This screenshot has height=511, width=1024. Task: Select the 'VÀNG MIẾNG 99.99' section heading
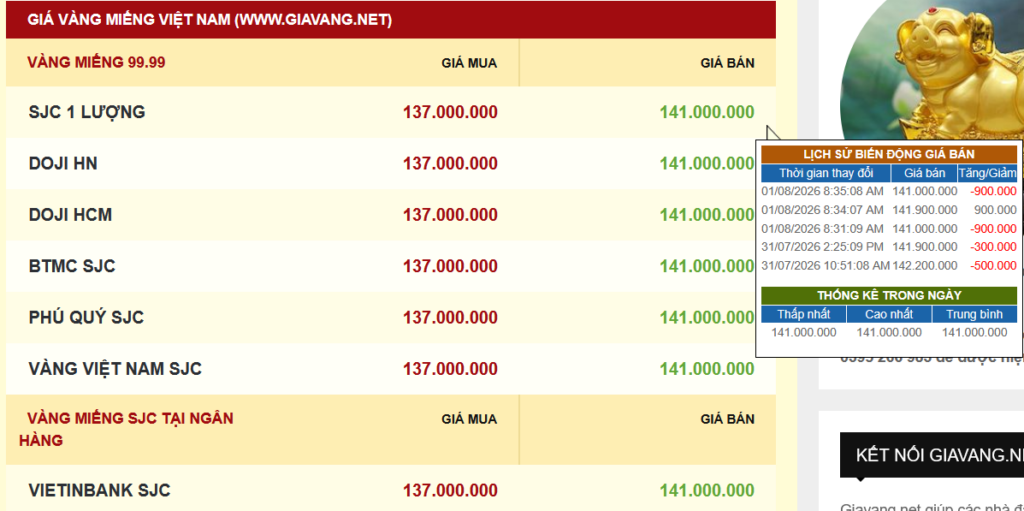pos(96,63)
